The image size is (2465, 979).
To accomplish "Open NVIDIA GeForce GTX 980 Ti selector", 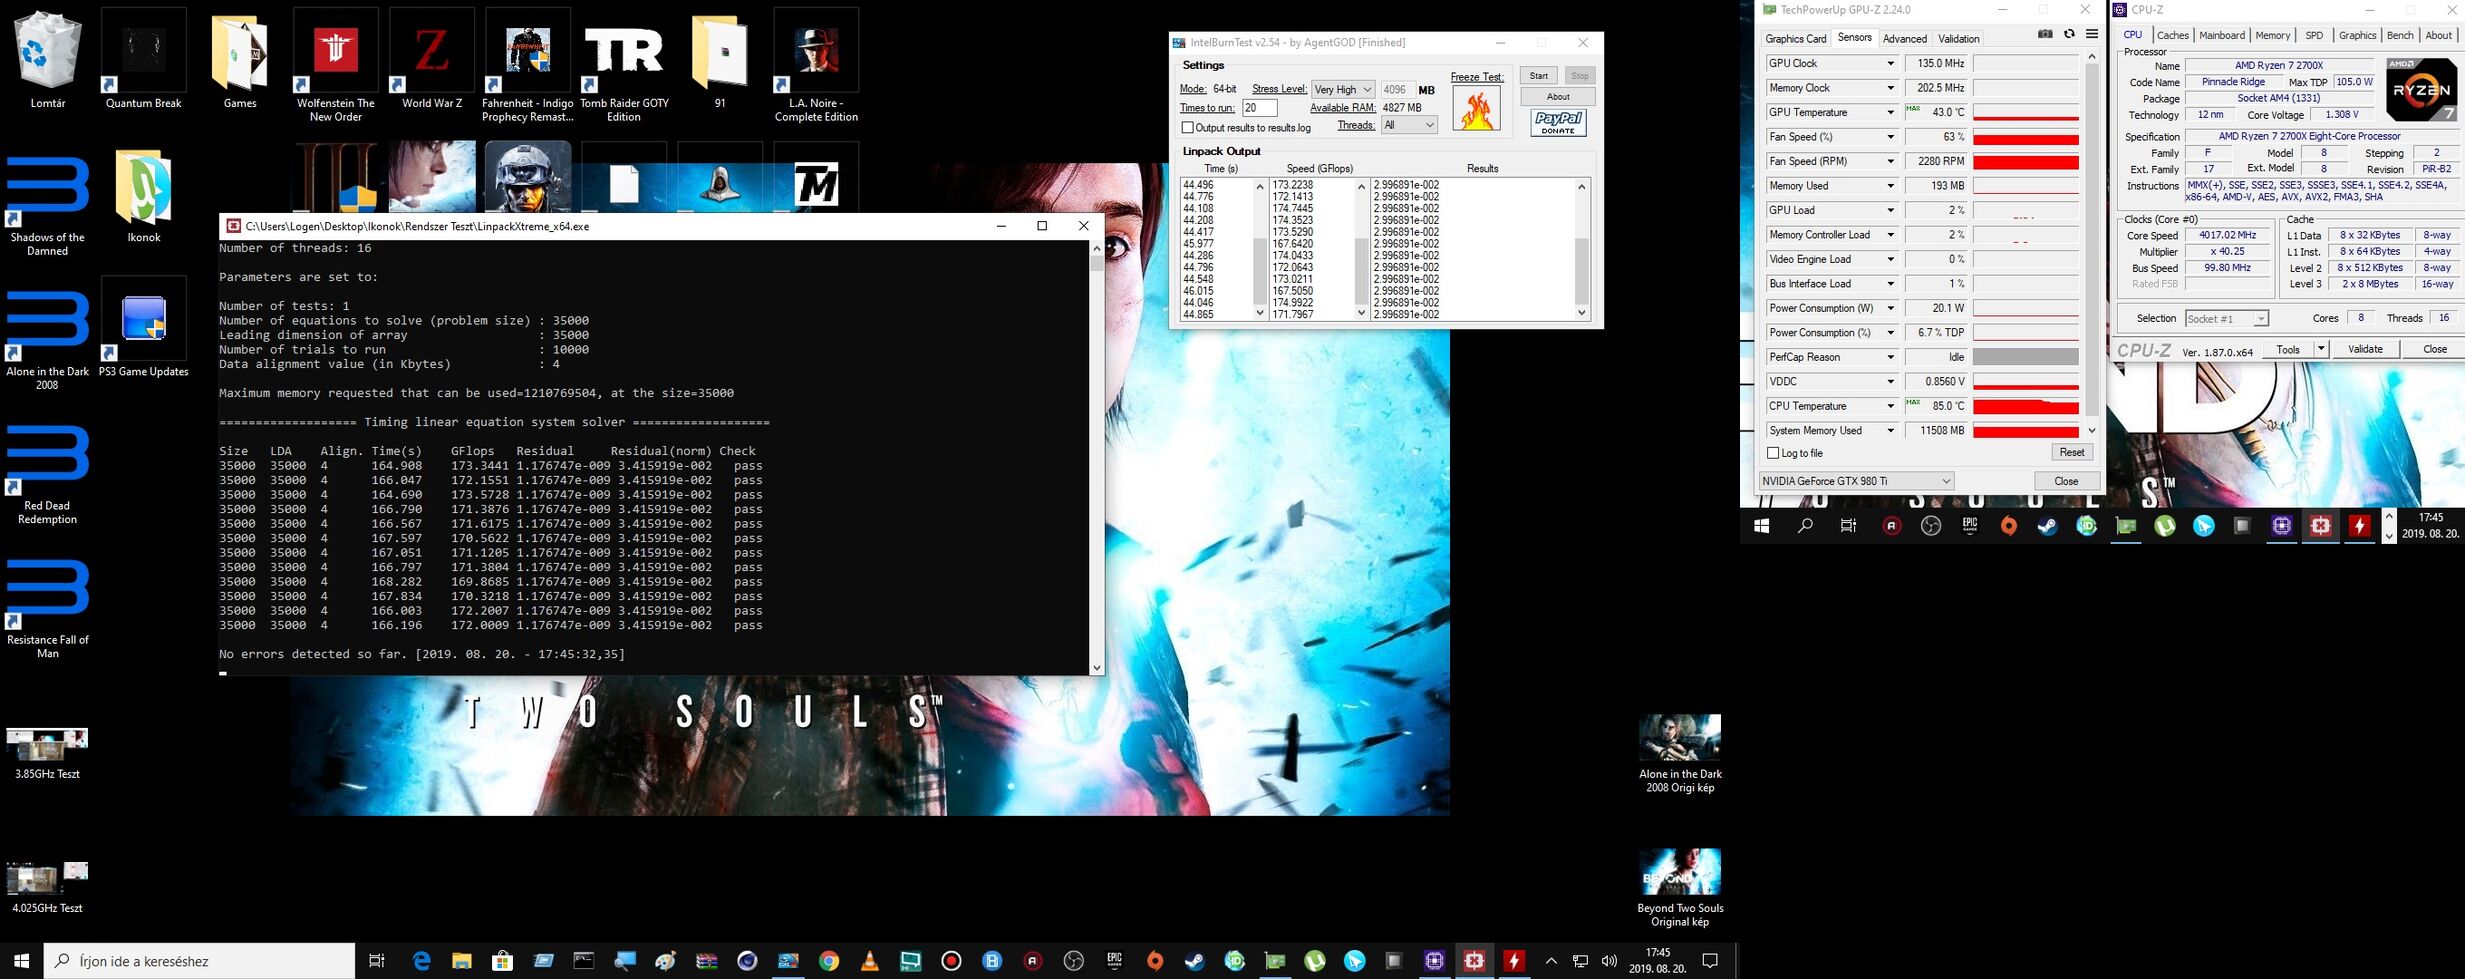I will click(1856, 481).
